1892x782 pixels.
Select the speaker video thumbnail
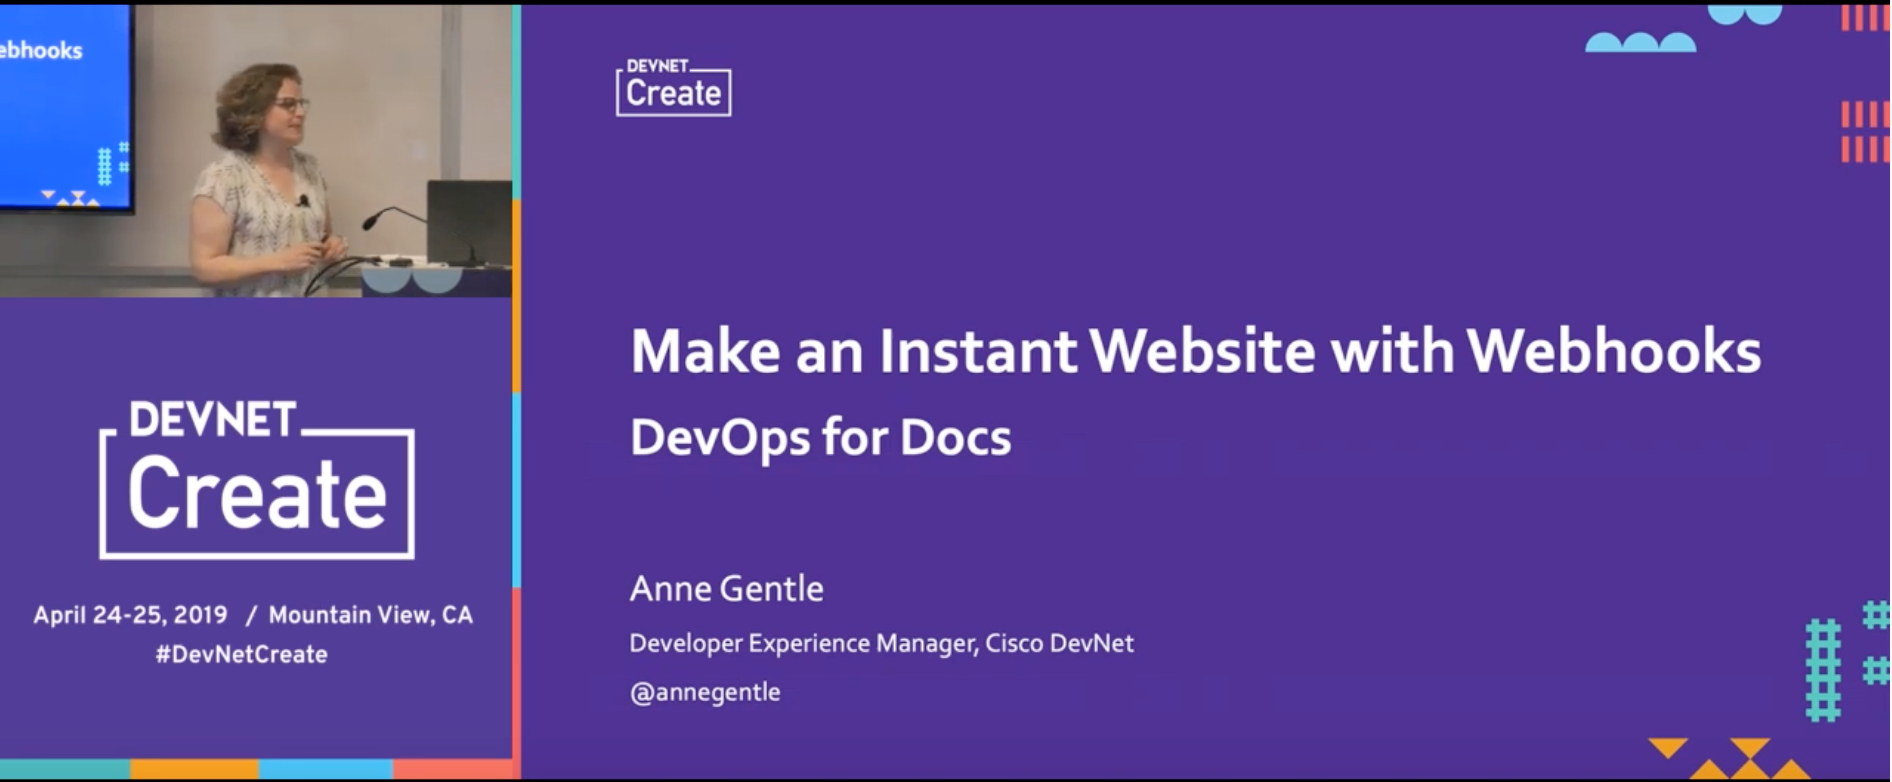[256, 150]
